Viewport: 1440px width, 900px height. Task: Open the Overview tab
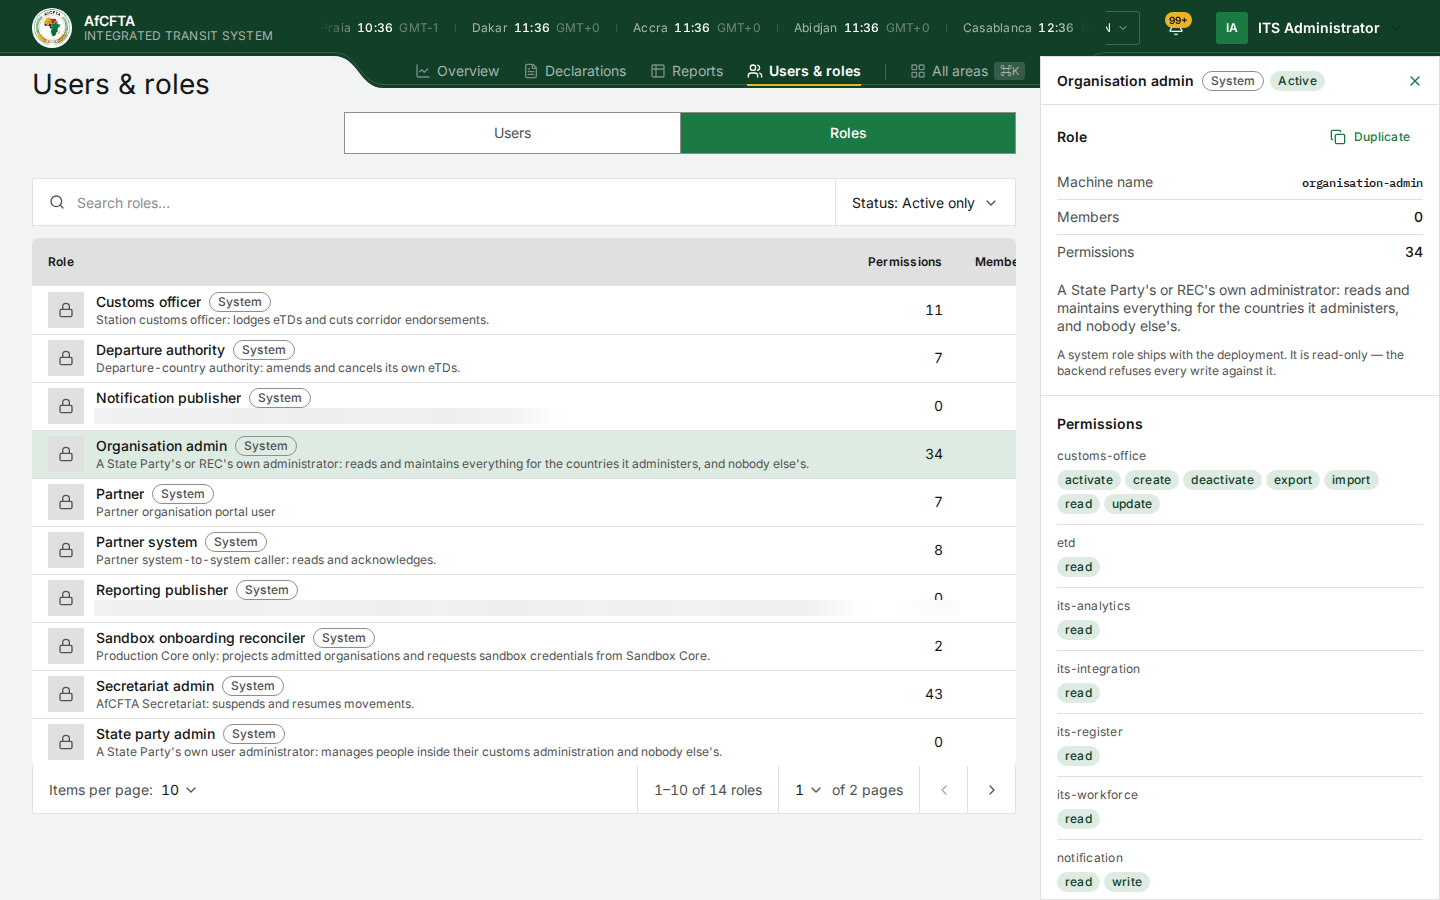point(457,71)
